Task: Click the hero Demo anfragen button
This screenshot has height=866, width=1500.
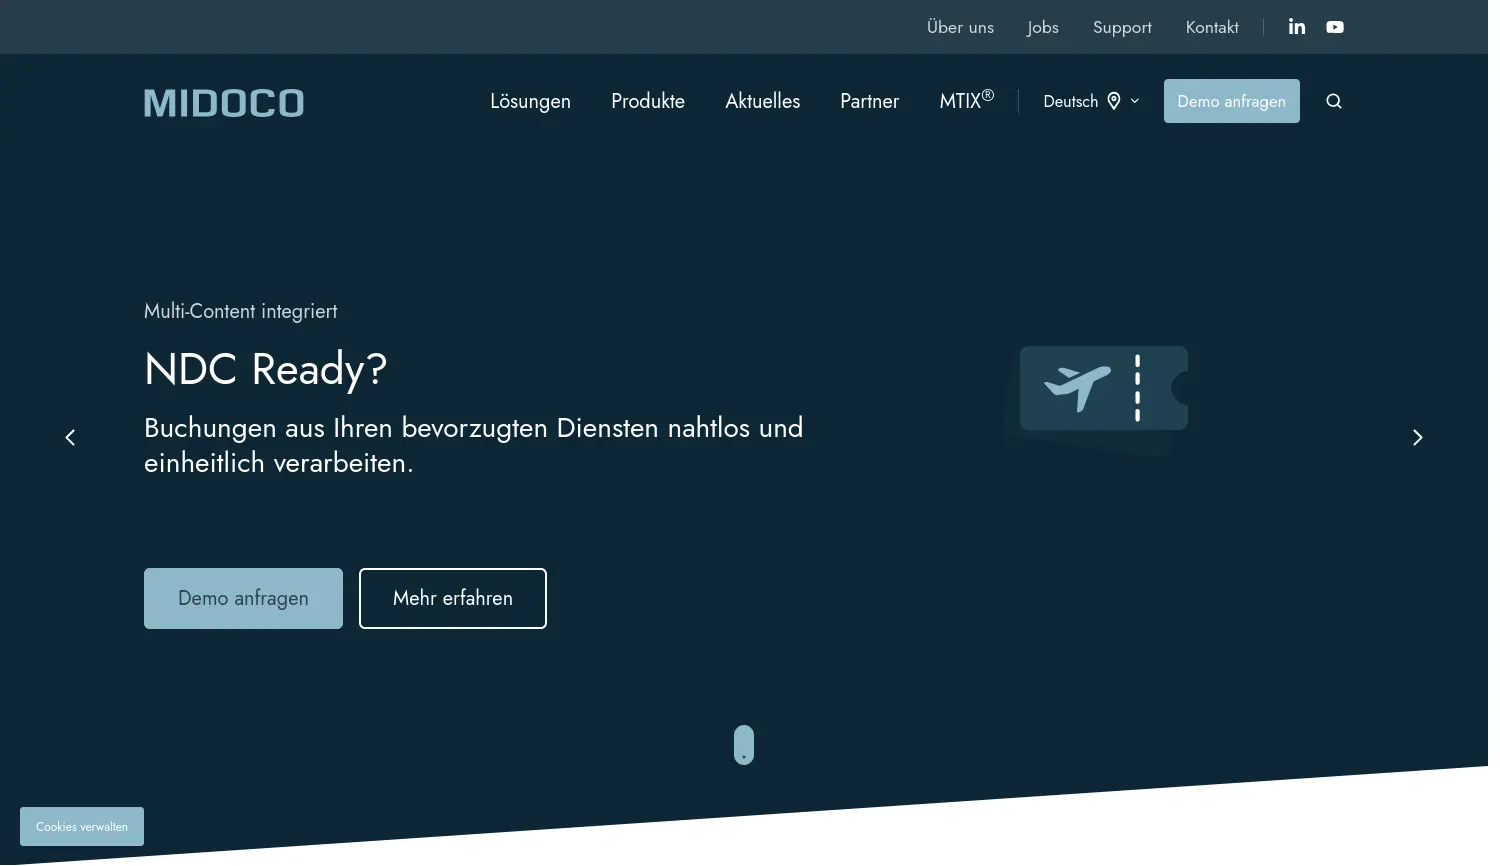Action: point(243,599)
